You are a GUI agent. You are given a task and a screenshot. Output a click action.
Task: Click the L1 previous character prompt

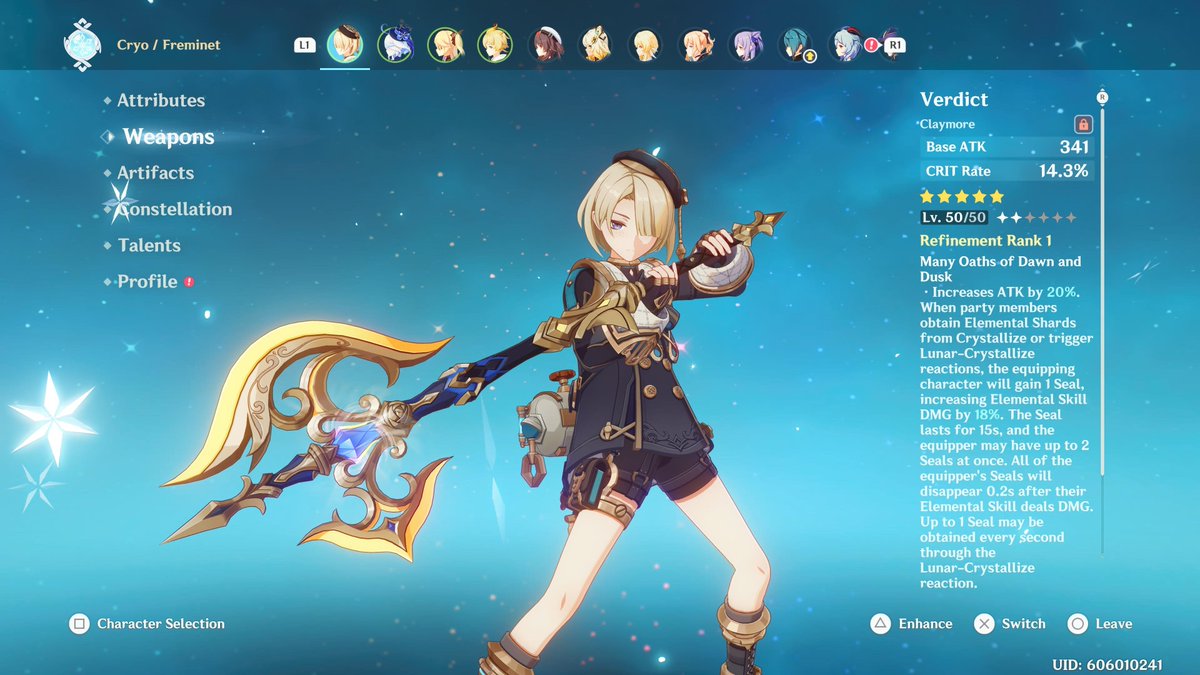[304, 45]
